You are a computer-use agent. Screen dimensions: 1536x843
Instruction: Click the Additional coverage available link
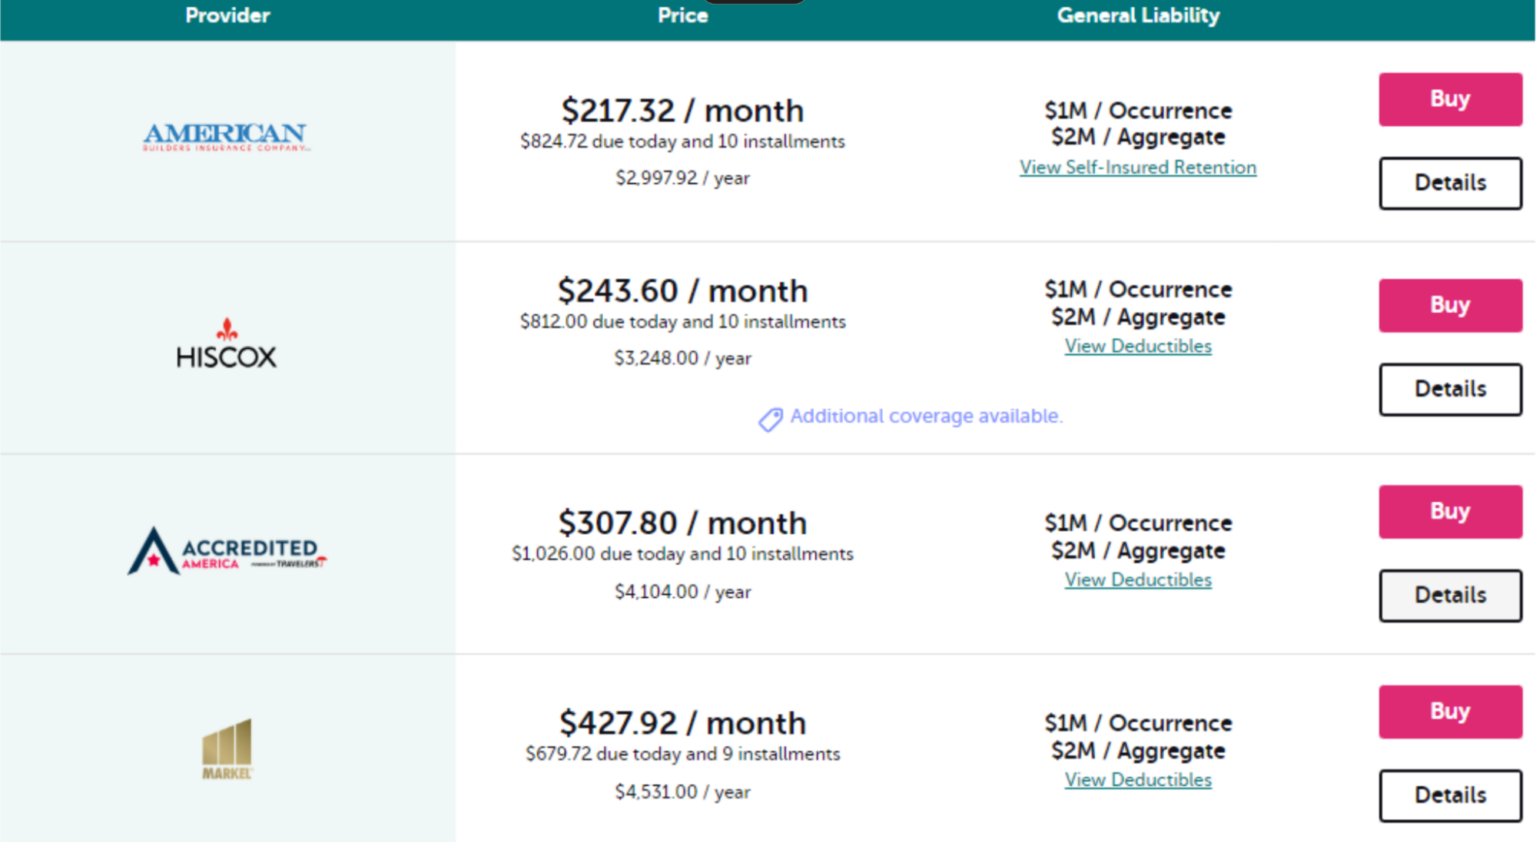tap(925, 416)
